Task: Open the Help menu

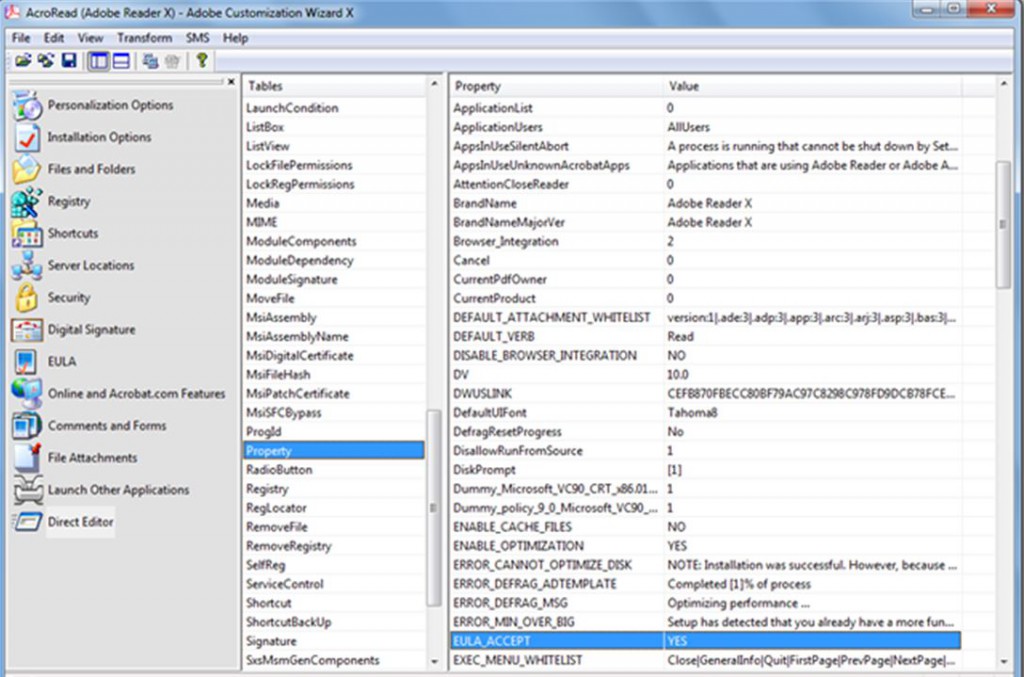Action: click(x=235, y=38)
